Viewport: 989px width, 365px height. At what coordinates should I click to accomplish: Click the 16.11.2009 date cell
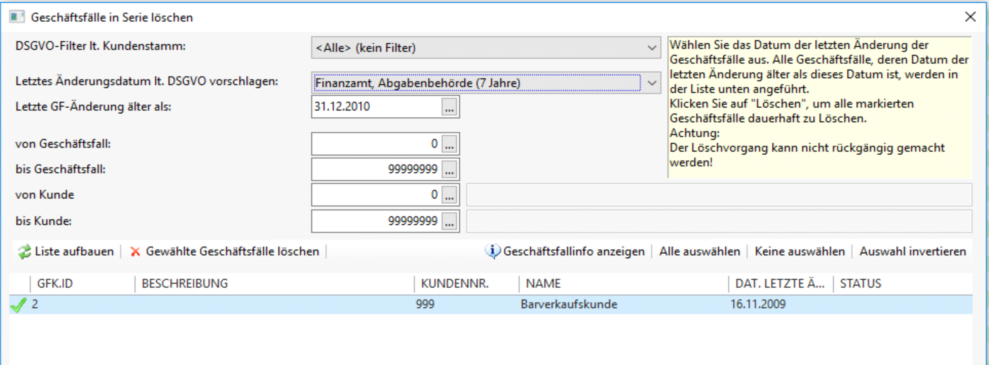point(758,305)
